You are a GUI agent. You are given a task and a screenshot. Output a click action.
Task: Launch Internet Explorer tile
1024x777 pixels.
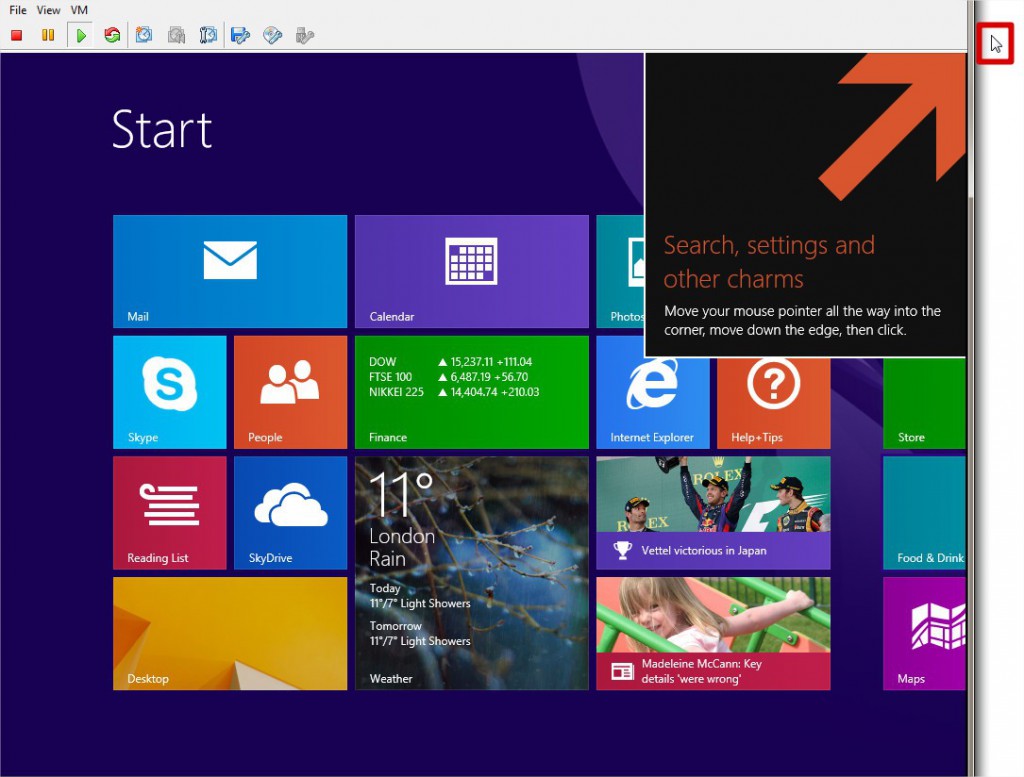click(x=652, y=404)
